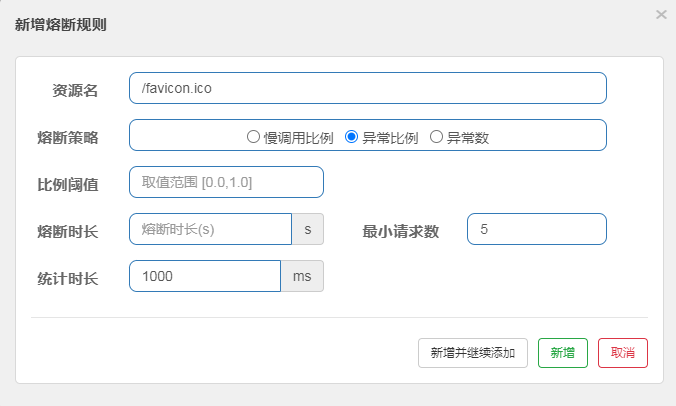This screenshot has width=676, height=406.
Task: Click the 资源名 field label
Action: click(75, 91)
